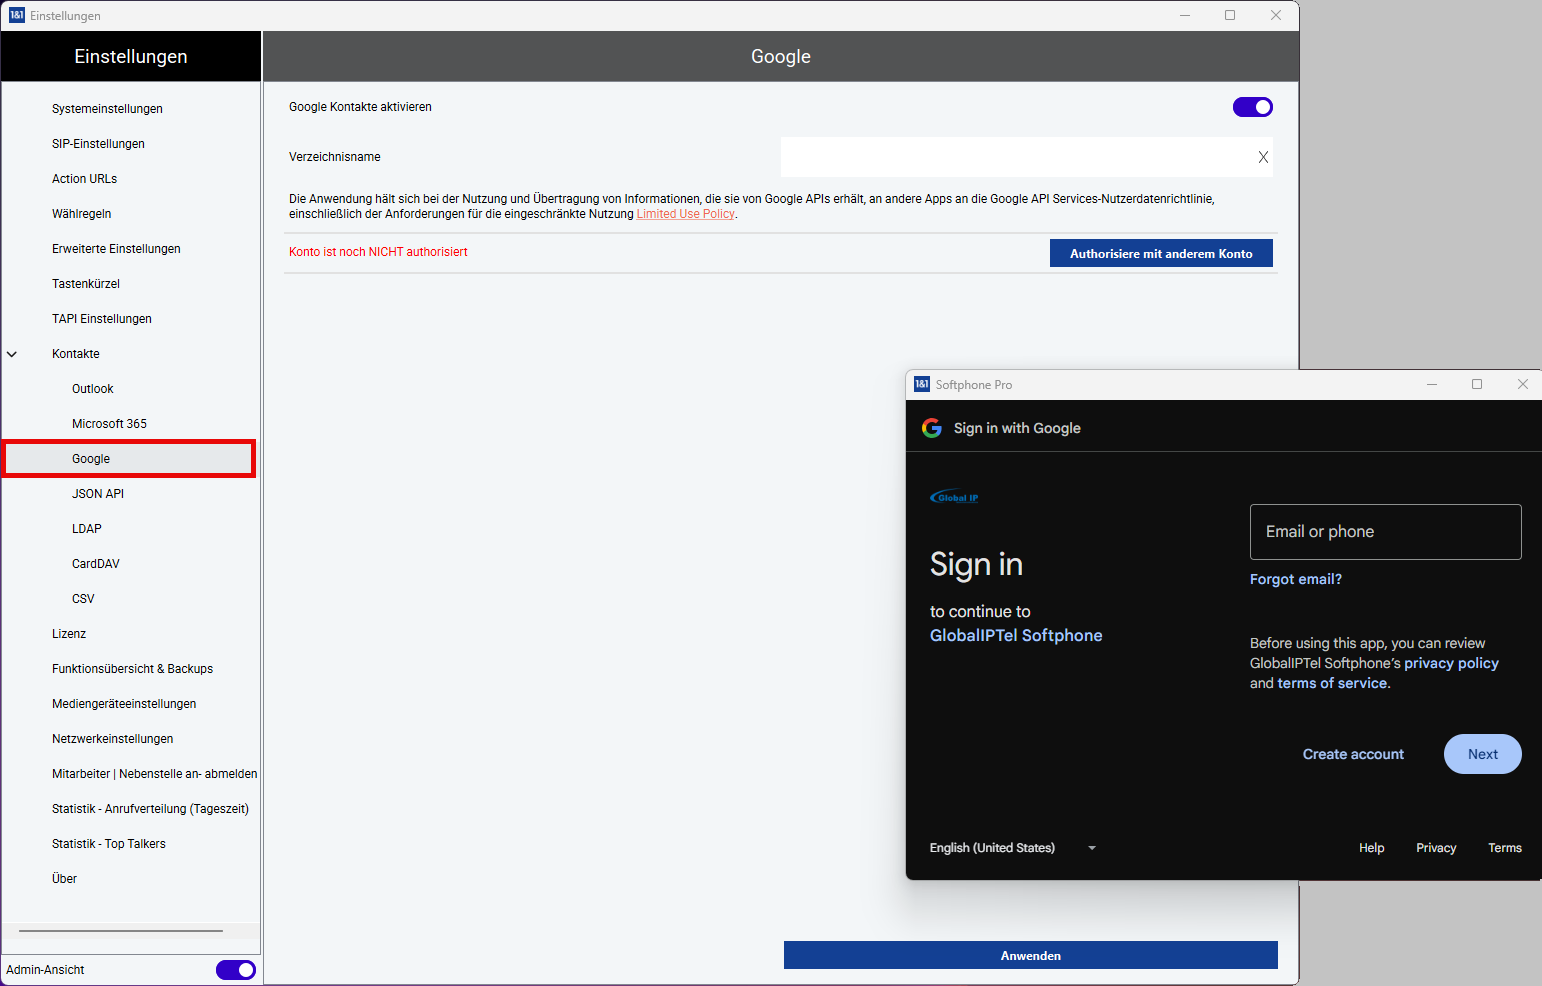The height and width of the screenshot is (986, 1542).
Task: Select the CardDAV contacts entry
Action: [x=95, y=564]
